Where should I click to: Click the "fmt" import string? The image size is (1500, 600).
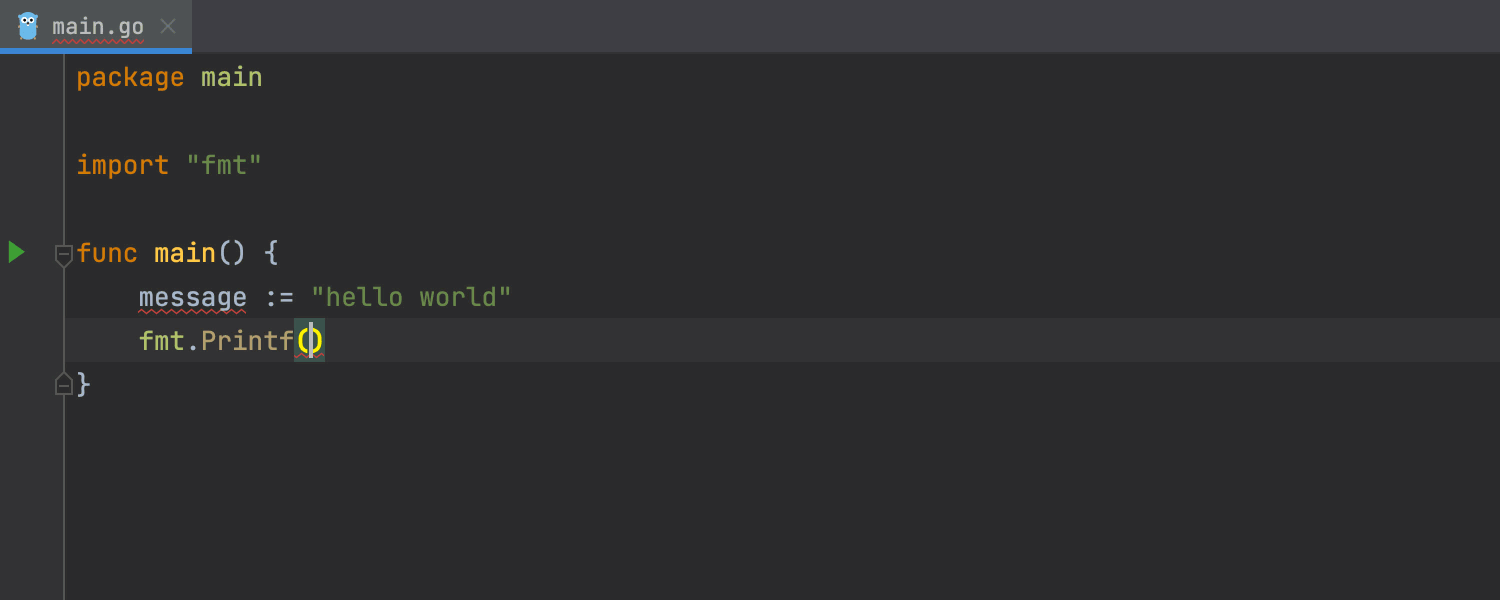224,165
